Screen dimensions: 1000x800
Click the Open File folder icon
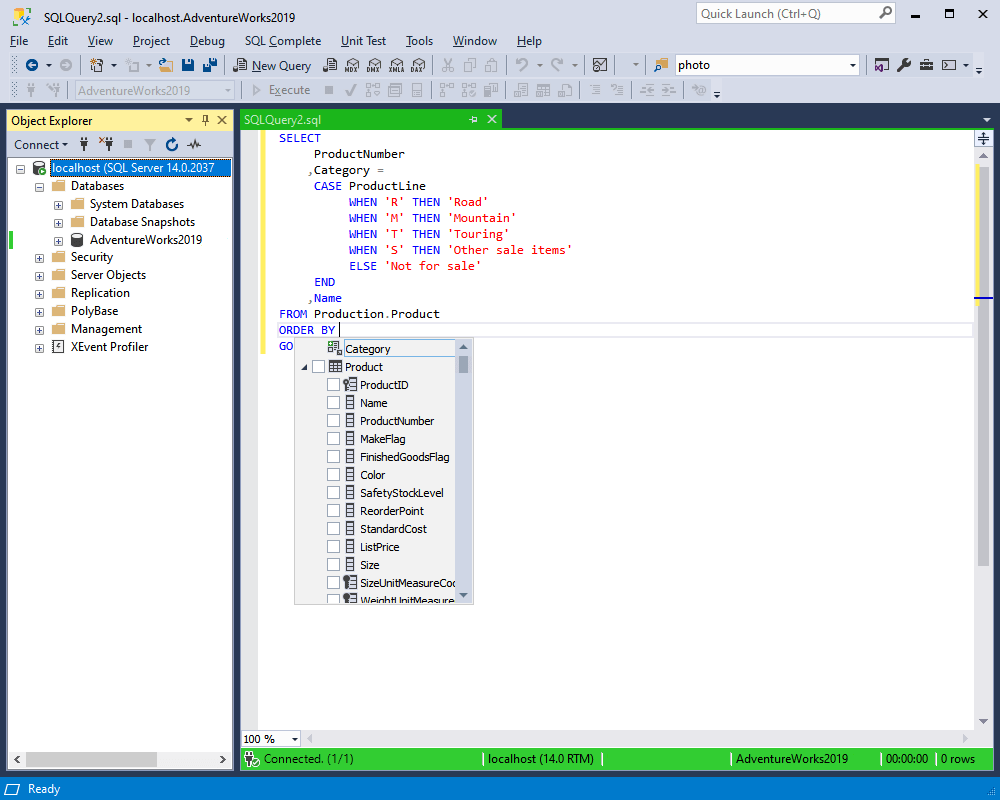coord(166,65)
